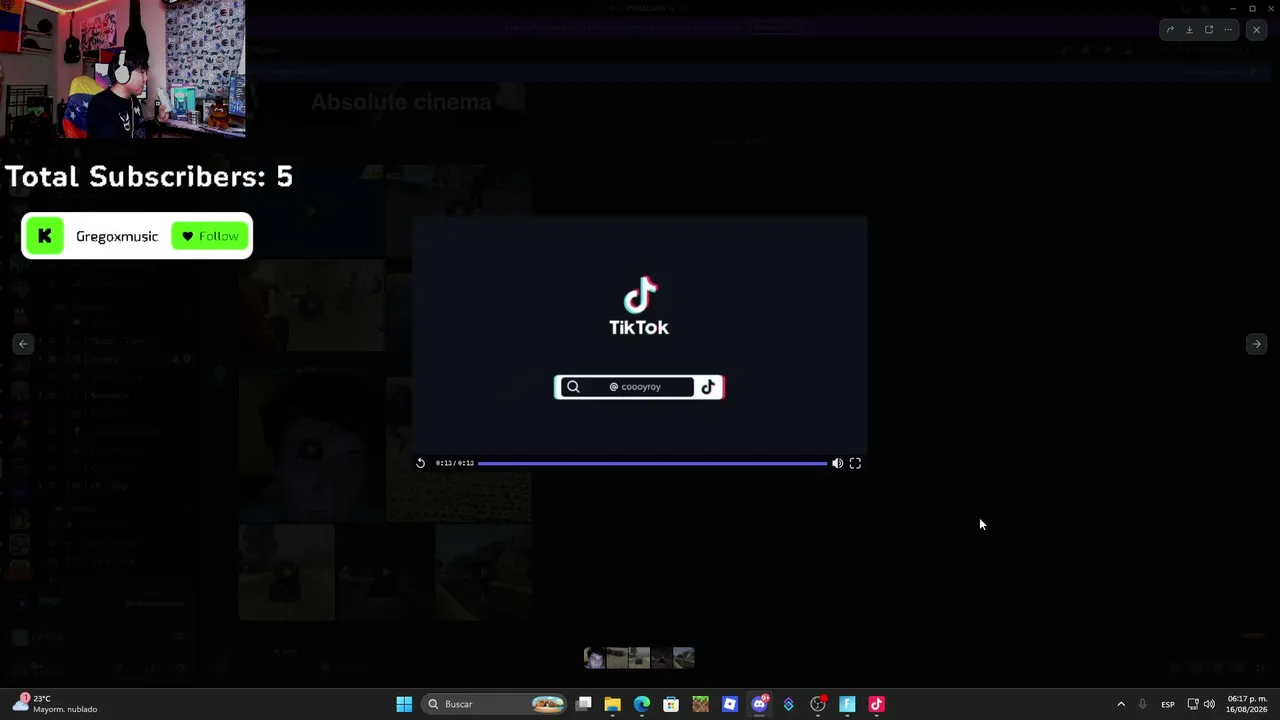The image size is (1280, 720).
Task: Mute the video player volume
Action: click(837, 463)
